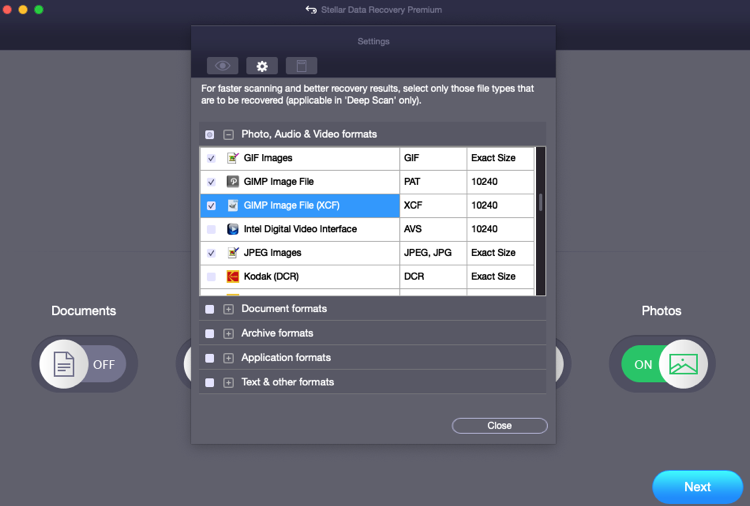Viewport: 750px width, 506px height.
Task: Click the AVS extension cell
Action: pyautogui.click(x=433, y=229)
